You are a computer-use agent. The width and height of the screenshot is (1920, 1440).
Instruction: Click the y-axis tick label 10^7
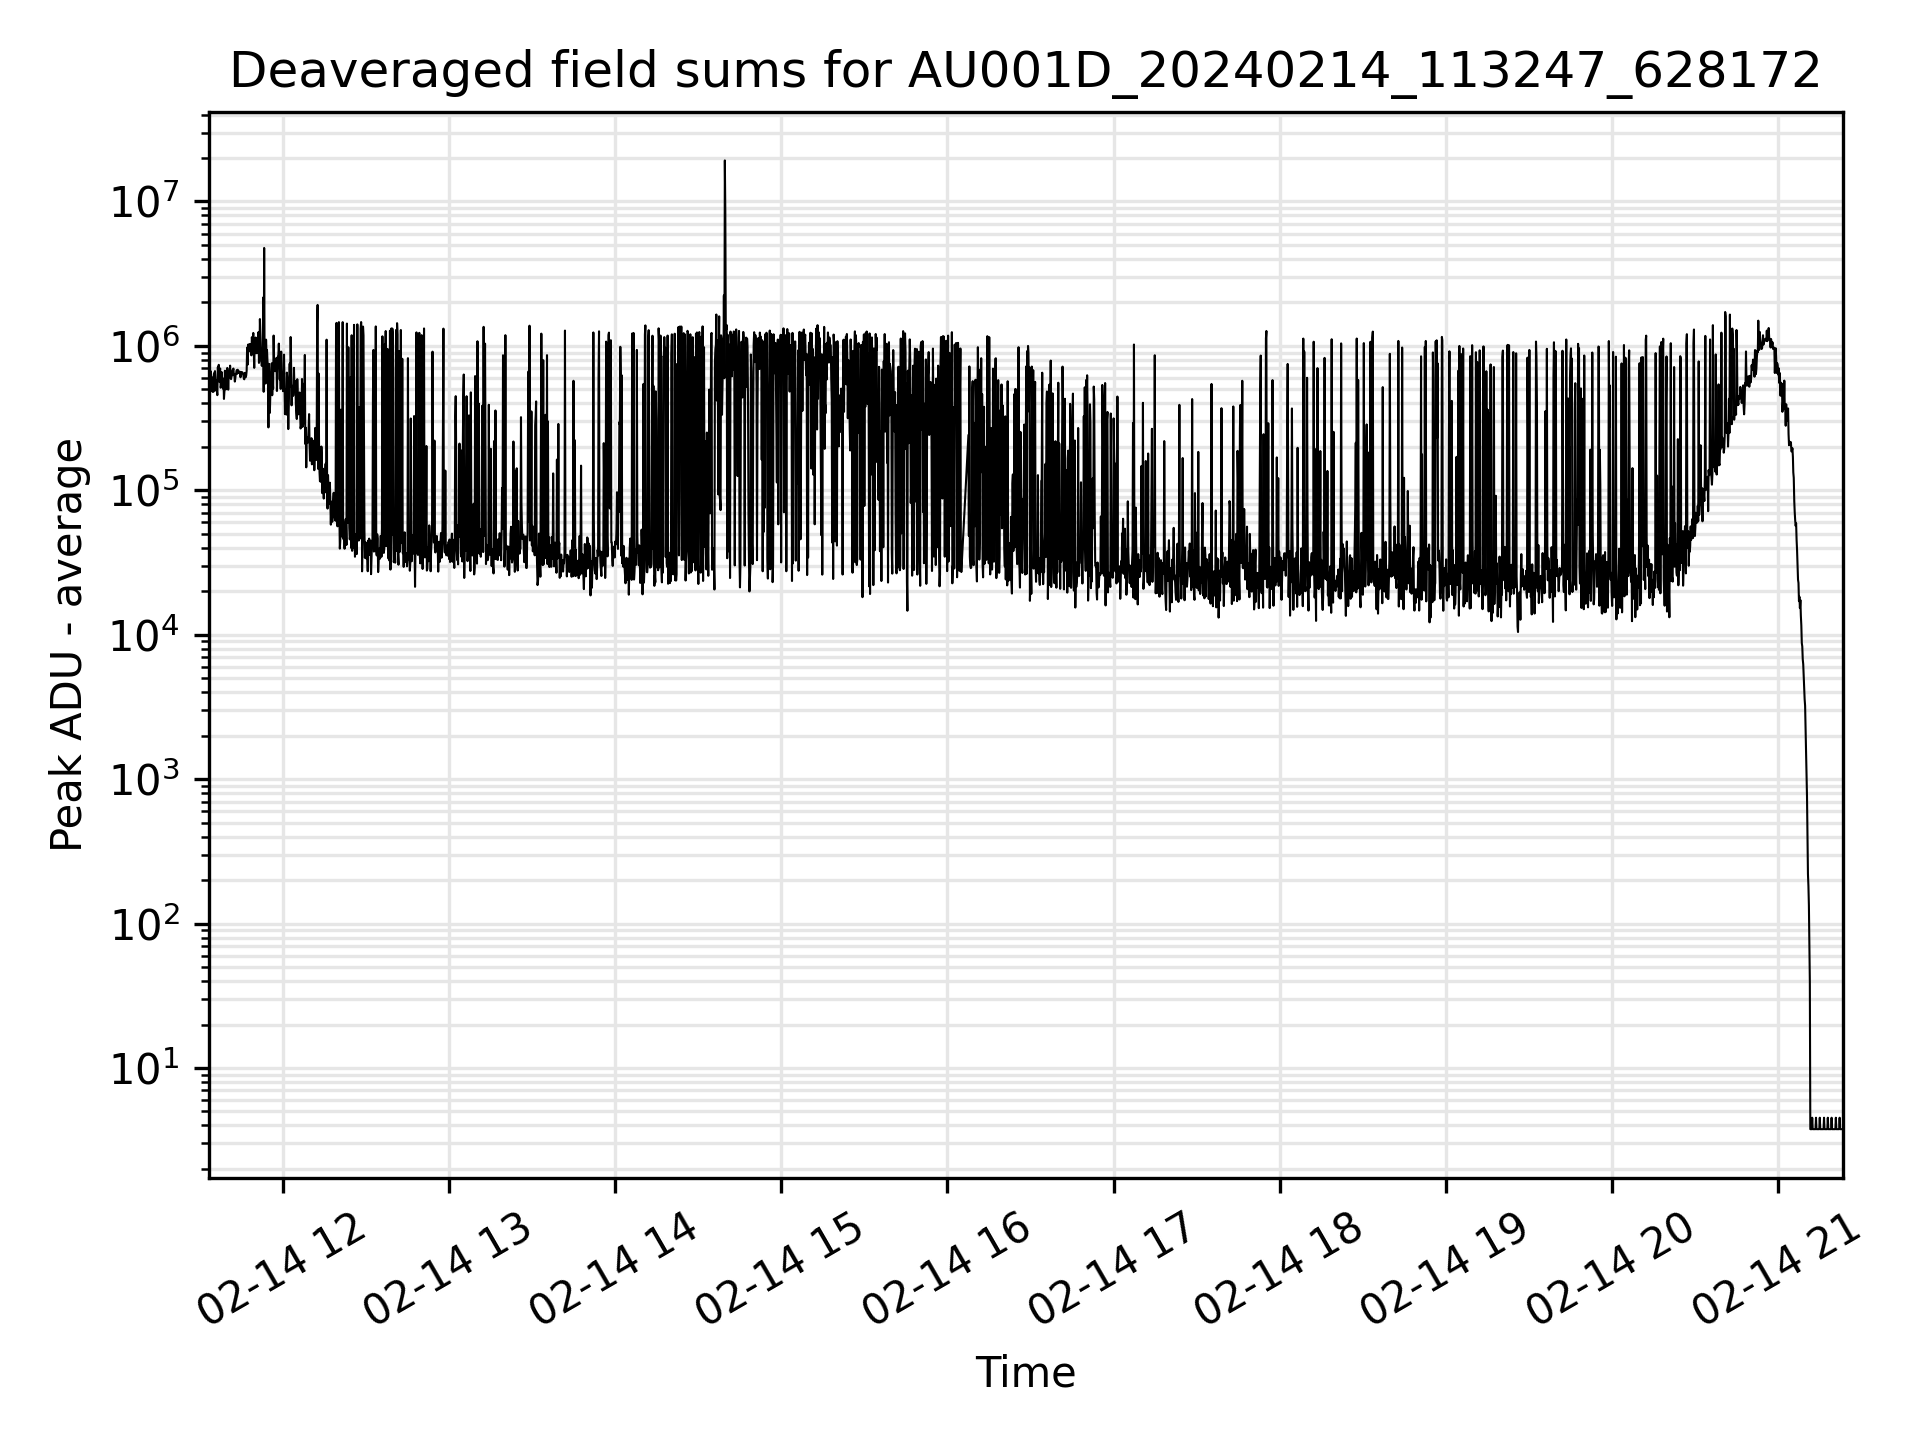[144, 202]
